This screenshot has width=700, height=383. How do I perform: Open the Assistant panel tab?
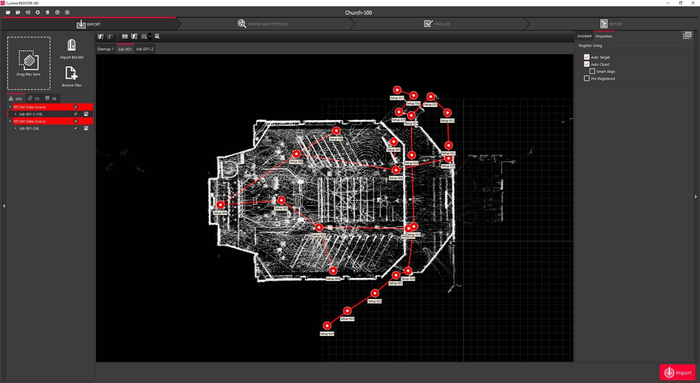tap(584, 36)
